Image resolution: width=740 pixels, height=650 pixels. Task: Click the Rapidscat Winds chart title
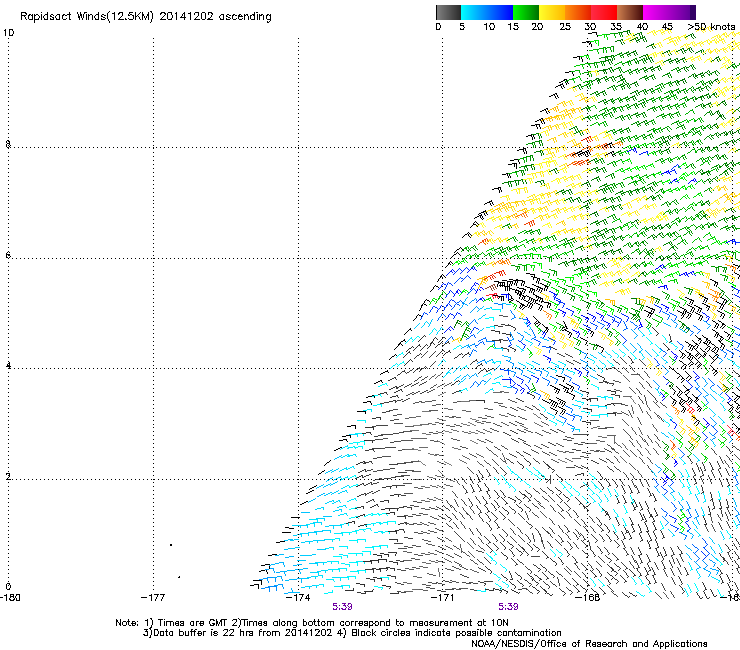146,17
